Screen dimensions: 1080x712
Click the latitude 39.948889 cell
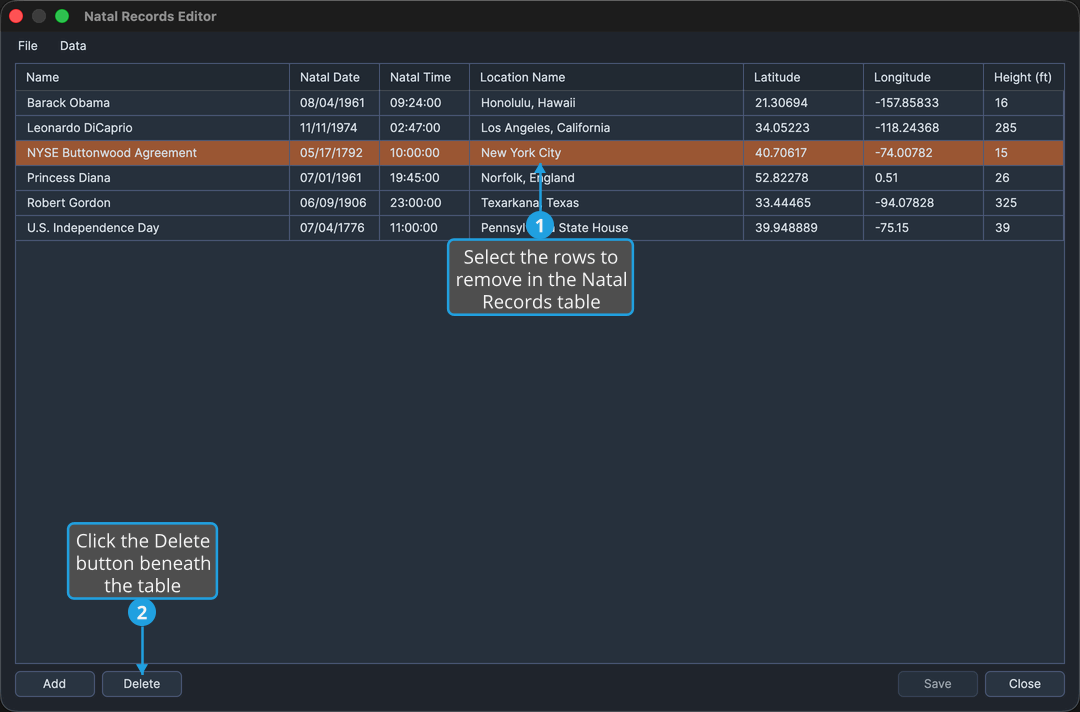[x=803, y=228]
